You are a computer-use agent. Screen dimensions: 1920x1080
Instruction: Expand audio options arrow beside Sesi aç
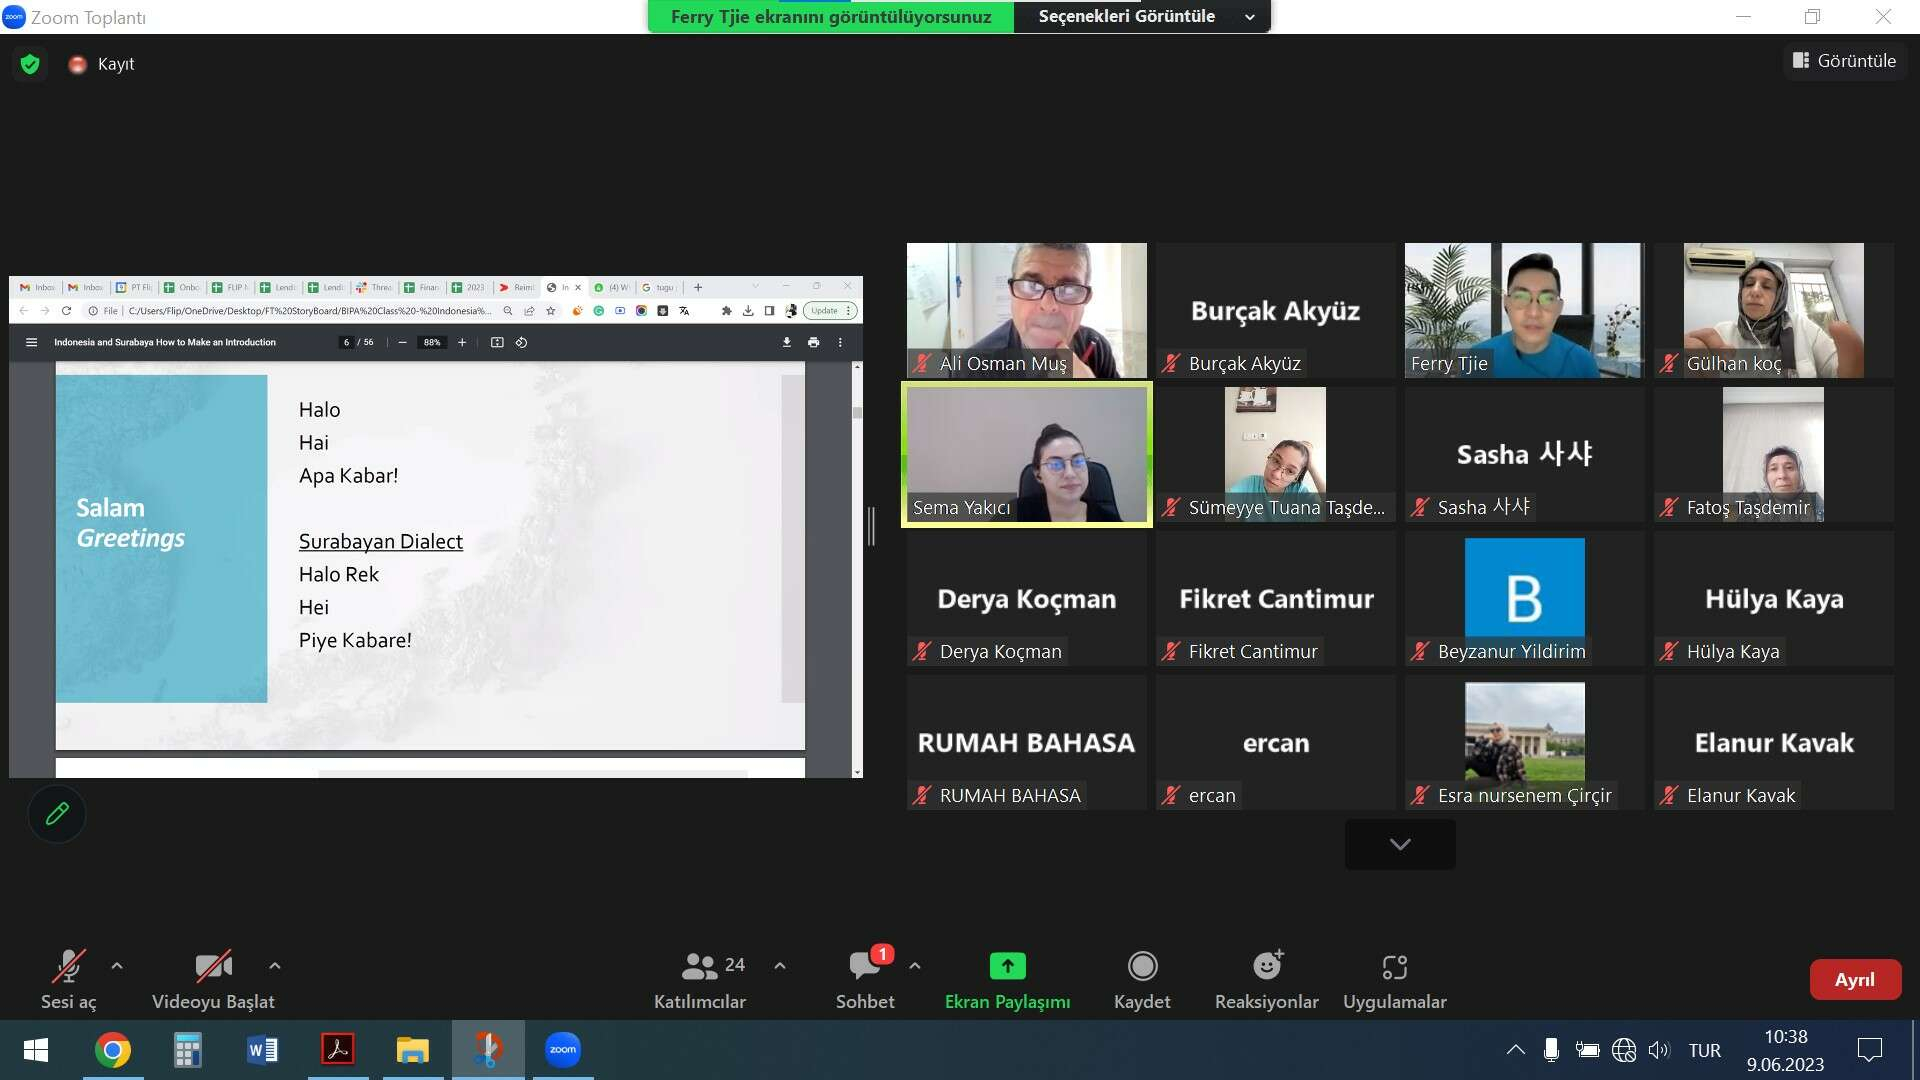coord(117,966)
